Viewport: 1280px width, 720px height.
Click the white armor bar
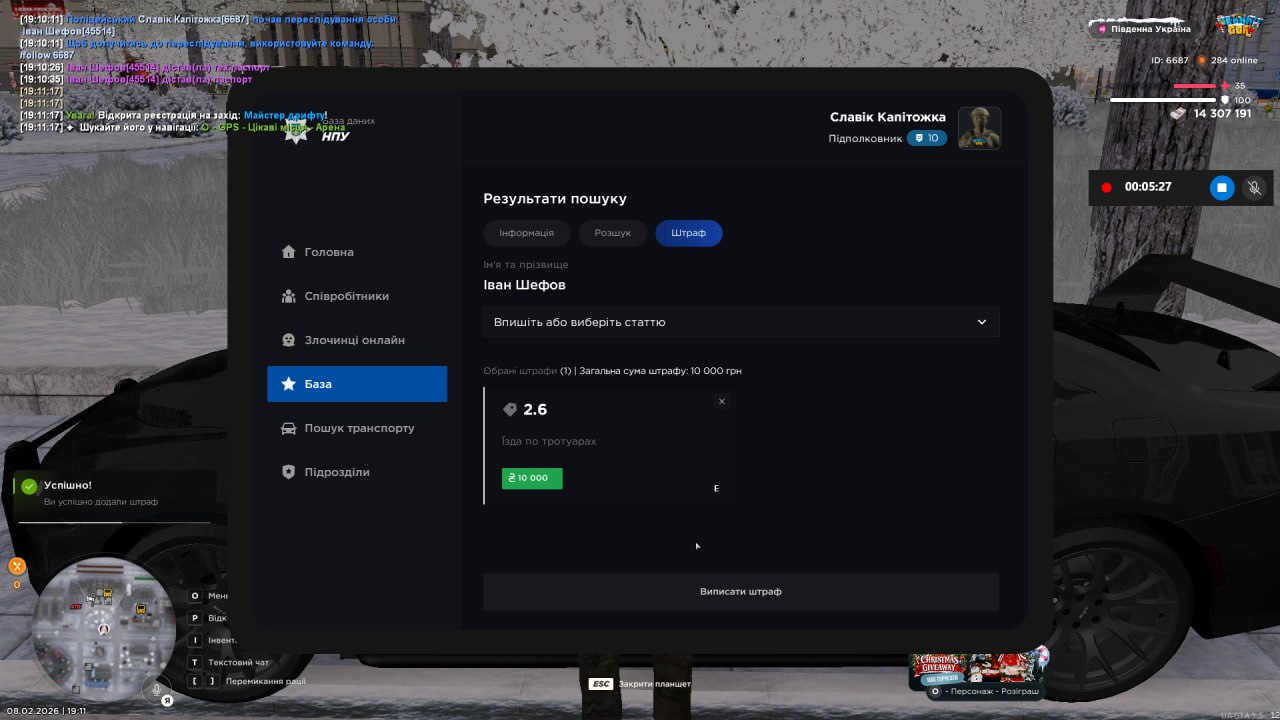pyautogui.click(x=1163, y=100)
